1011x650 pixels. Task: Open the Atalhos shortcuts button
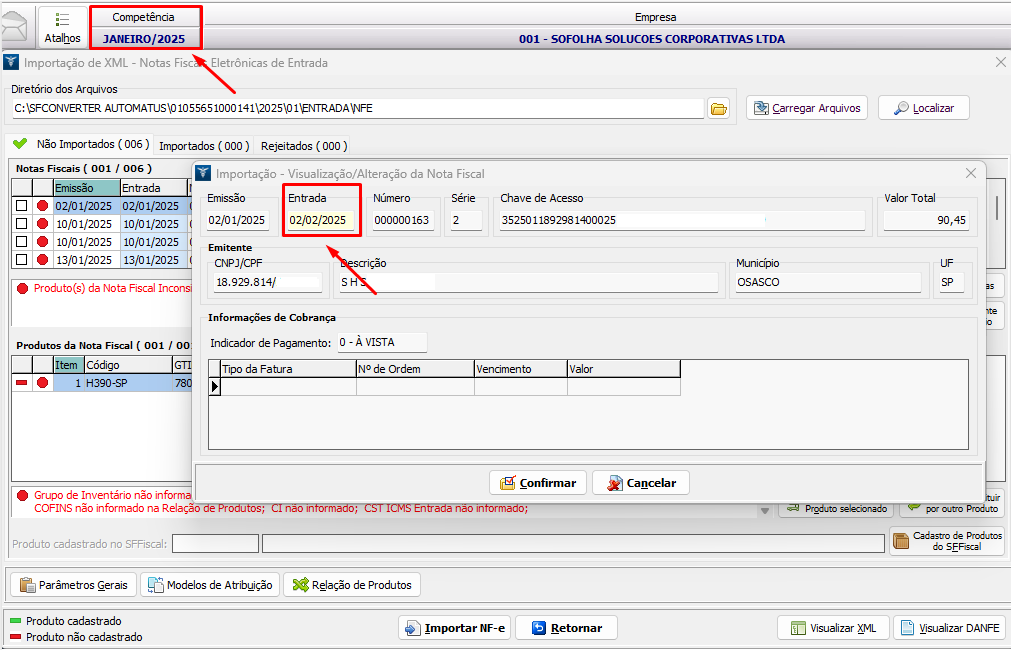click(x=62, y=27)
